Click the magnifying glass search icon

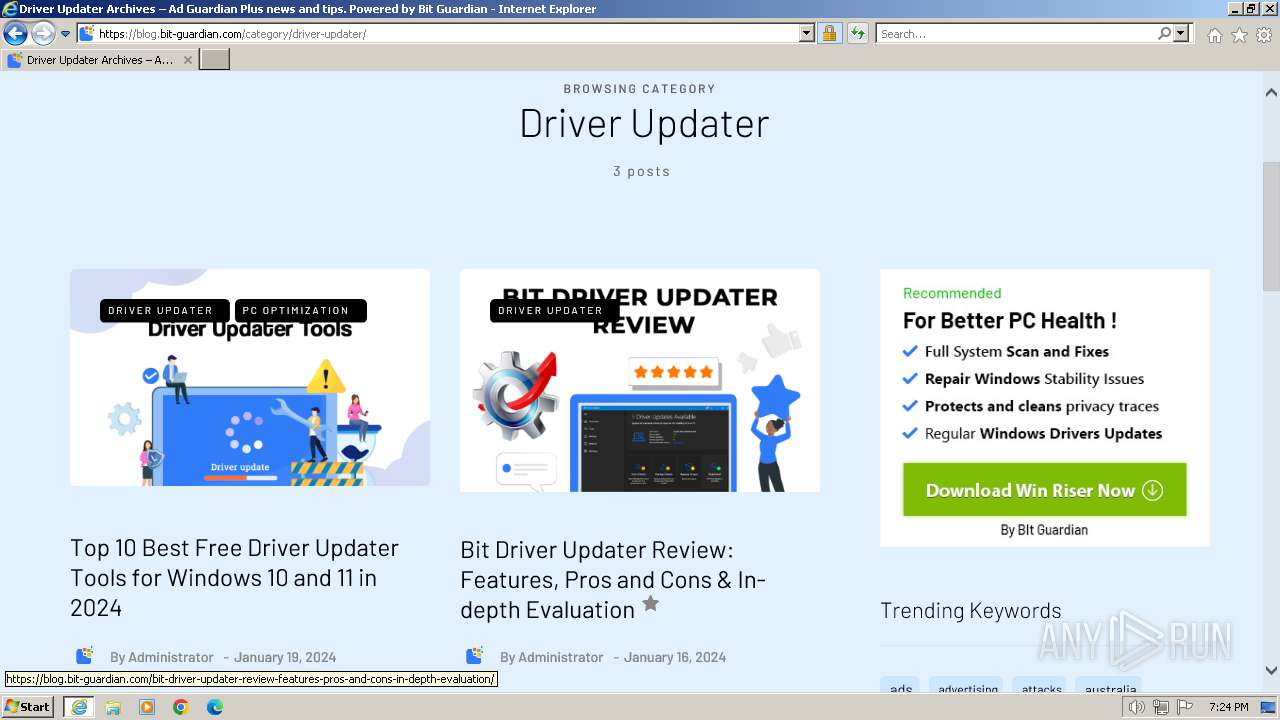1164,34
